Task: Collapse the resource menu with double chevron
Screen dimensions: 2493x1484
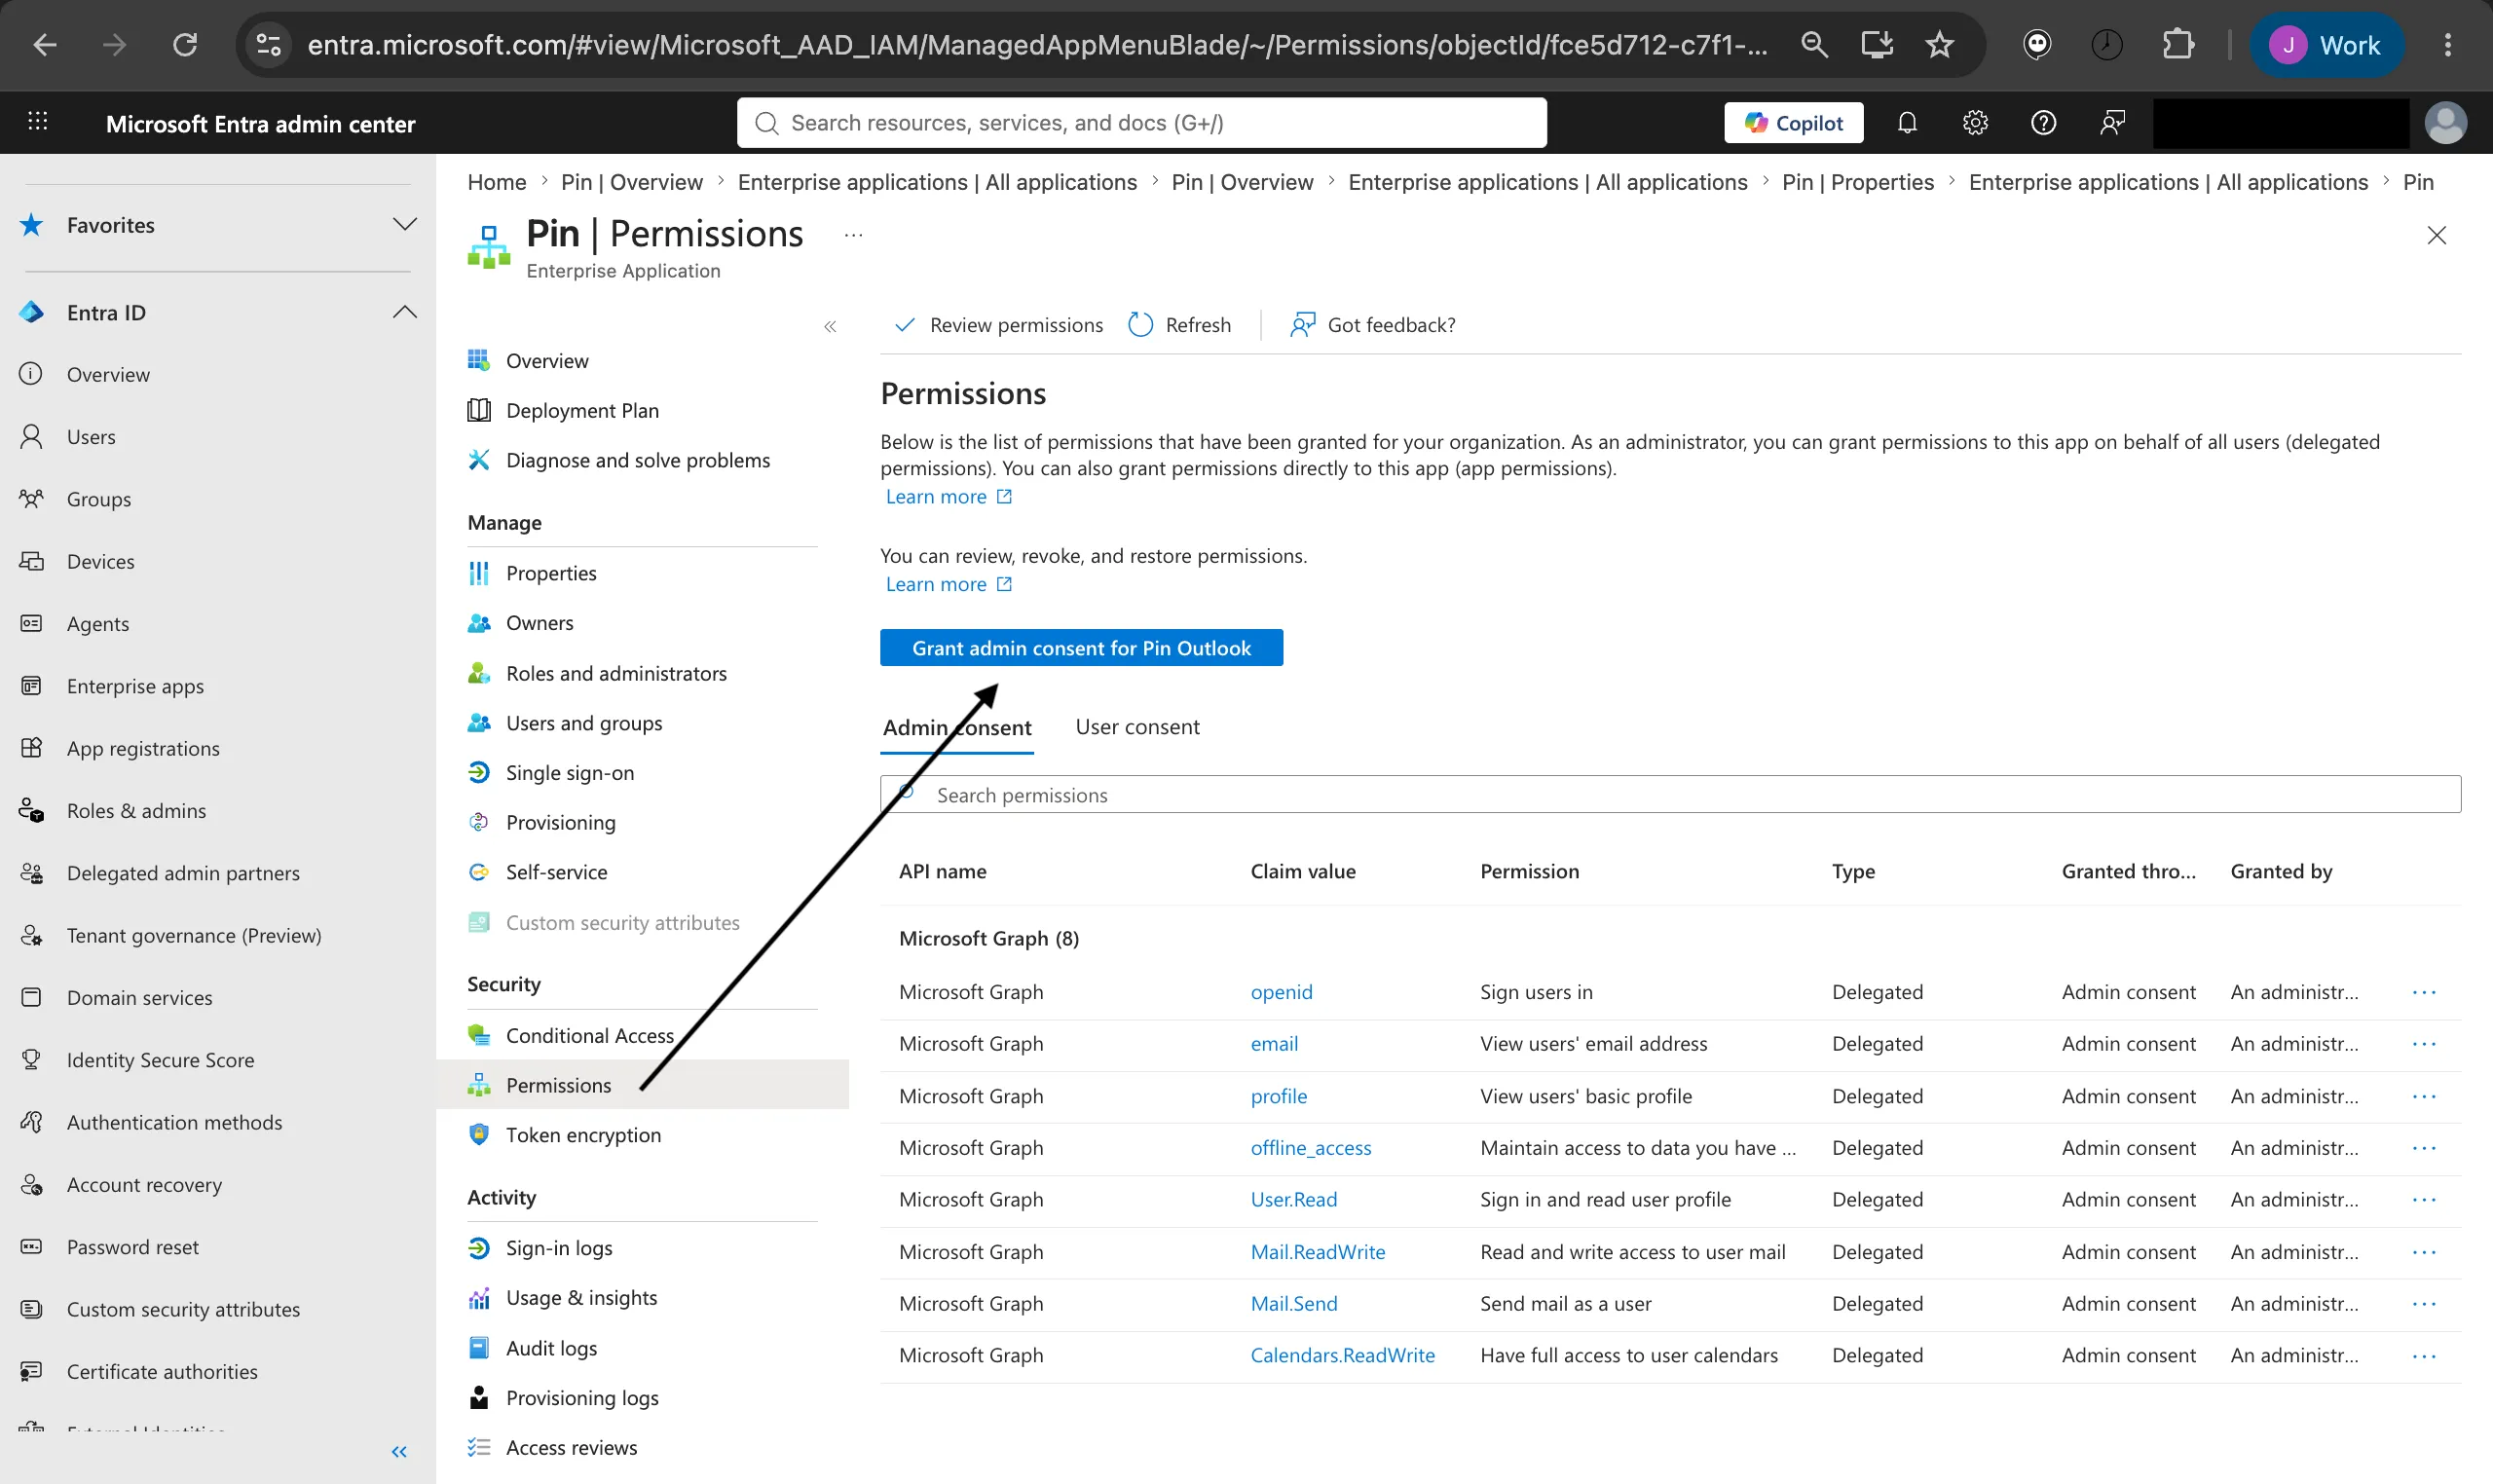Action: [830, 326]
